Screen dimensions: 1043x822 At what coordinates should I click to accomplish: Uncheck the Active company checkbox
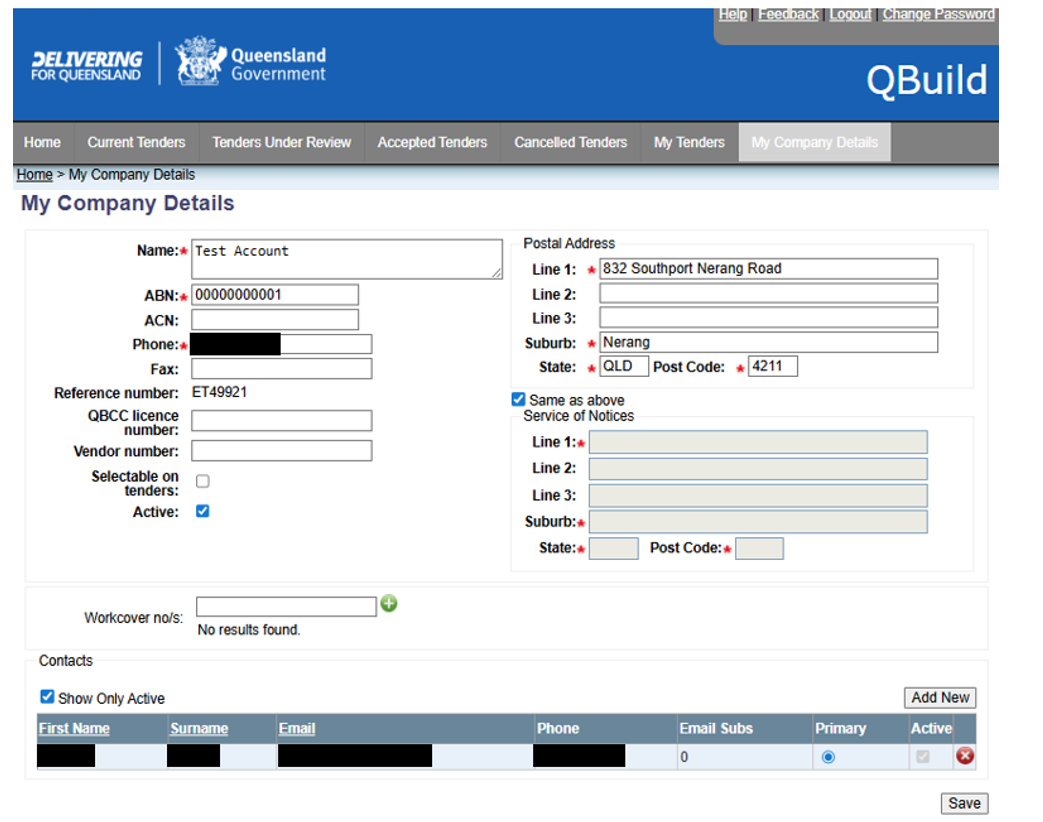[203, 511]
